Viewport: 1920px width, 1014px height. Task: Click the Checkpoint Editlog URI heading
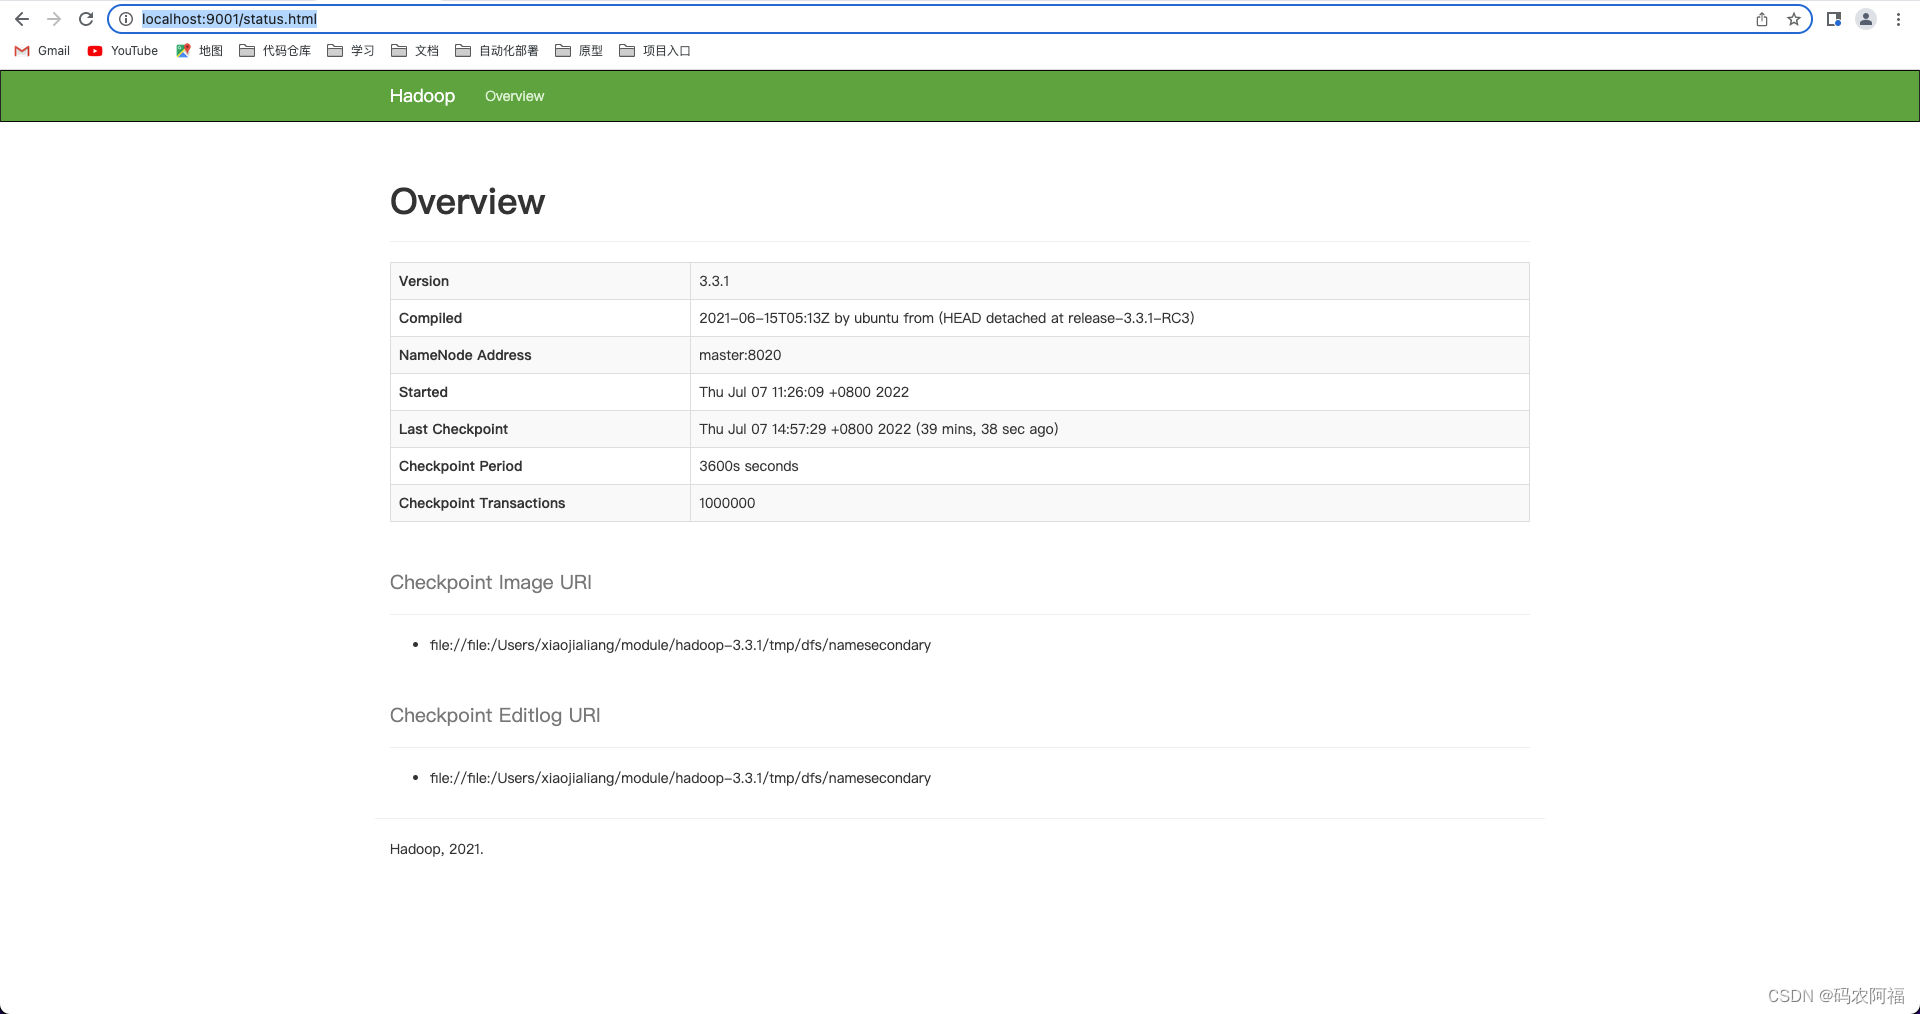(495, 715)
